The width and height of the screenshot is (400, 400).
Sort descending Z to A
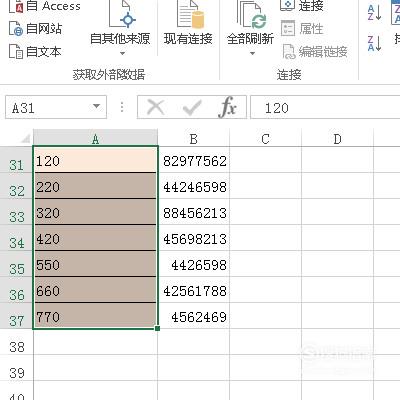pos(374,43)
